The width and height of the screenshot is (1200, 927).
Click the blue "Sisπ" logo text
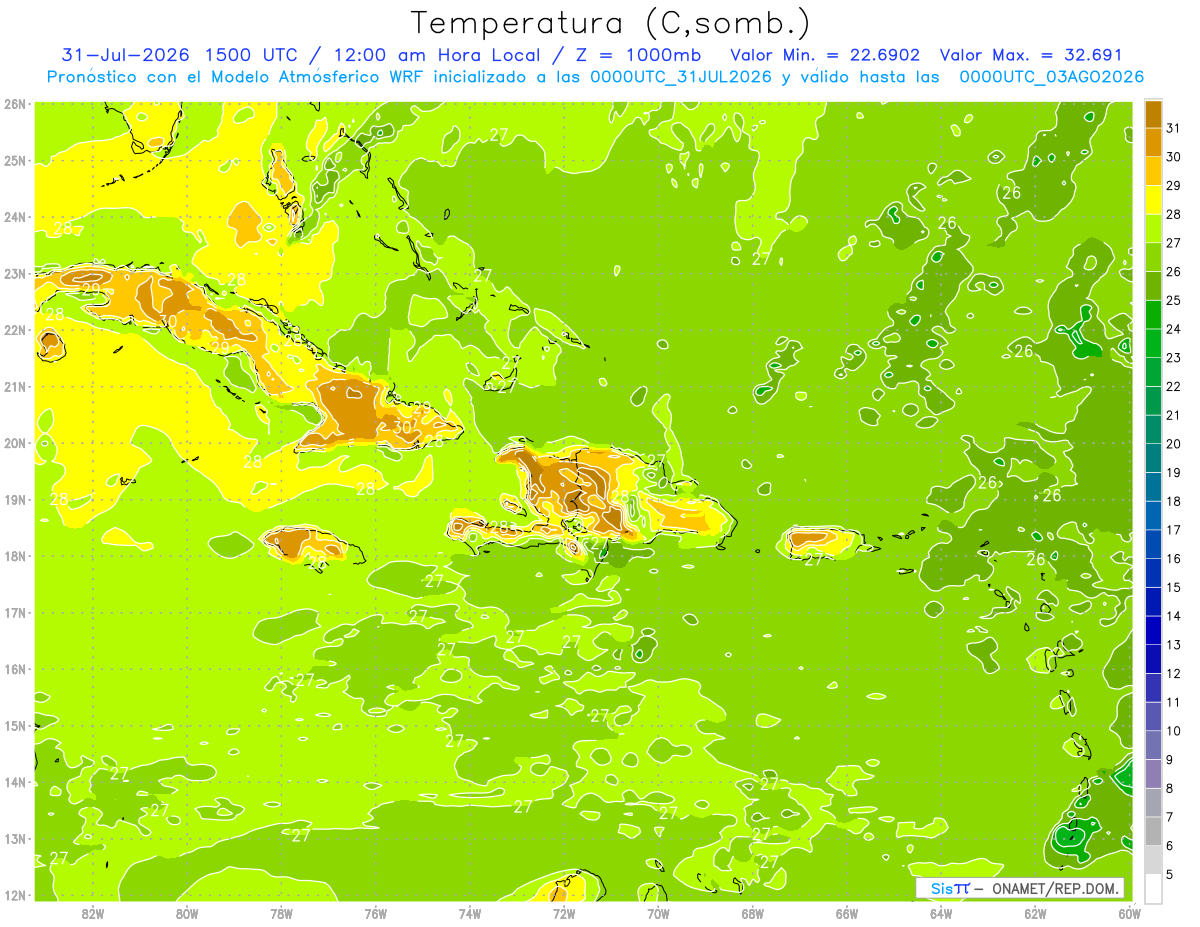coord(949,888)
